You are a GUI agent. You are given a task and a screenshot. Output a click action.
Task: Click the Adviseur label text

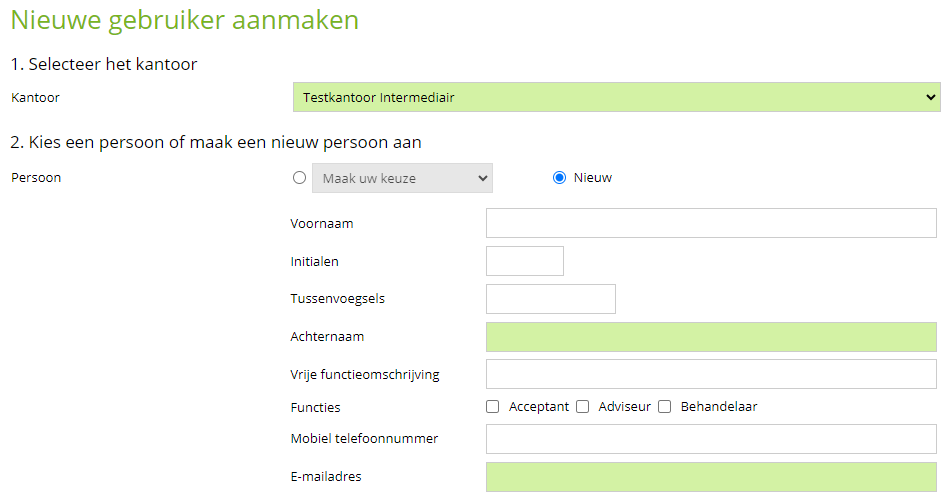(x=624, y=407)
